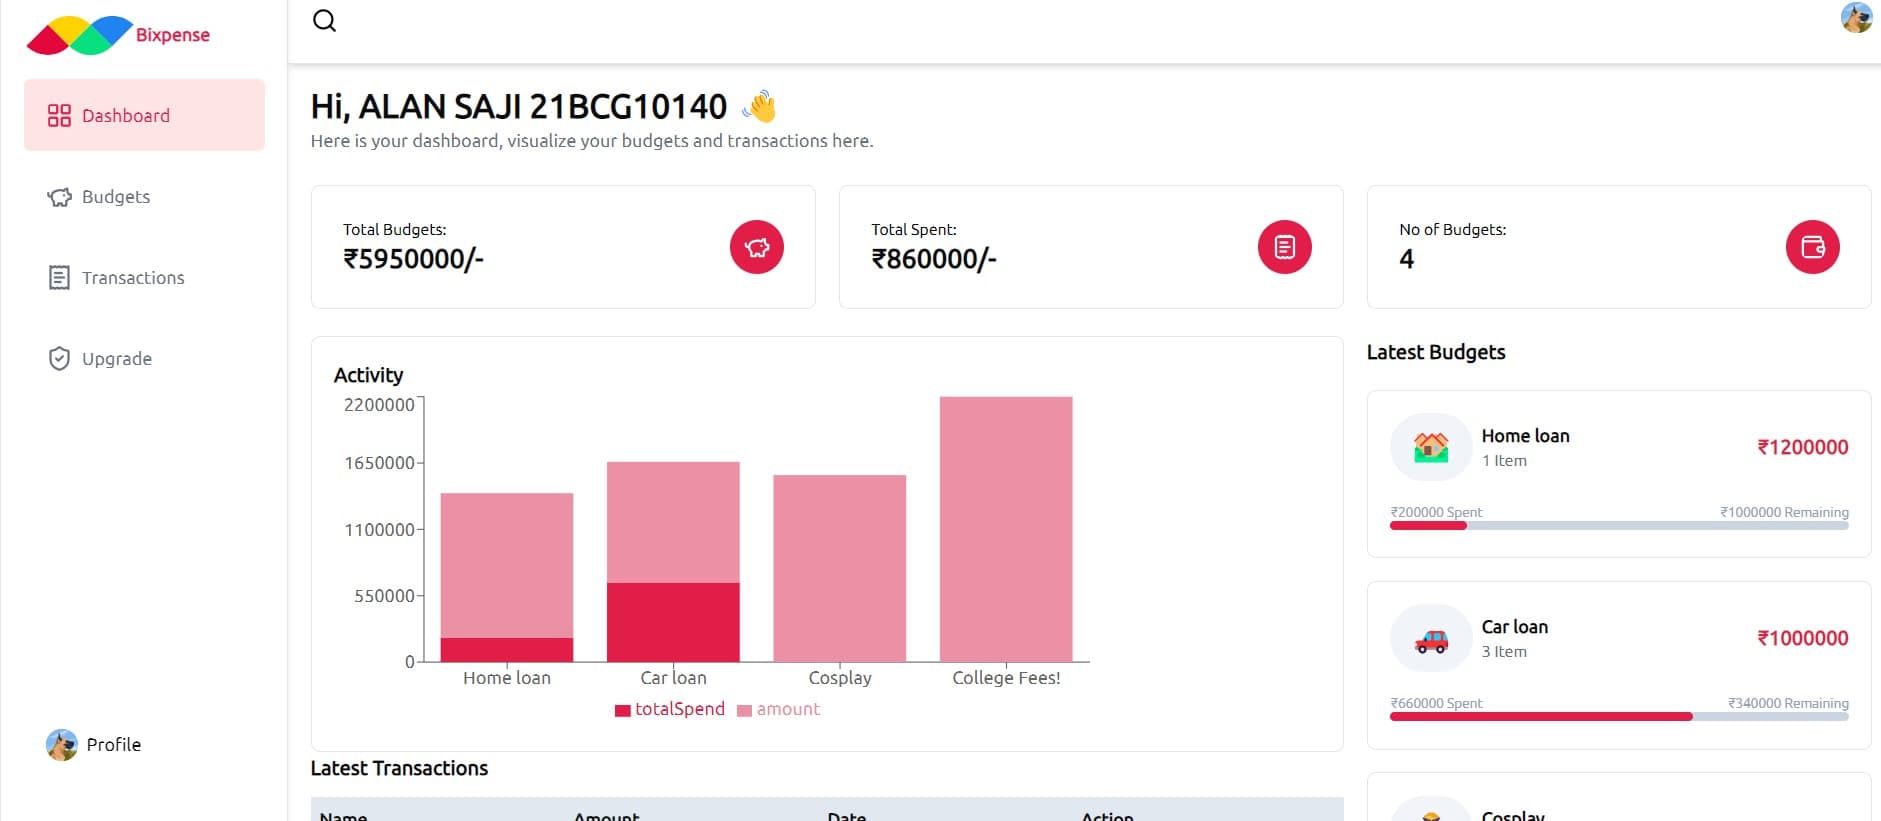
Task: Toggle the totalSpend legend entry
Action: click(670, 709)
